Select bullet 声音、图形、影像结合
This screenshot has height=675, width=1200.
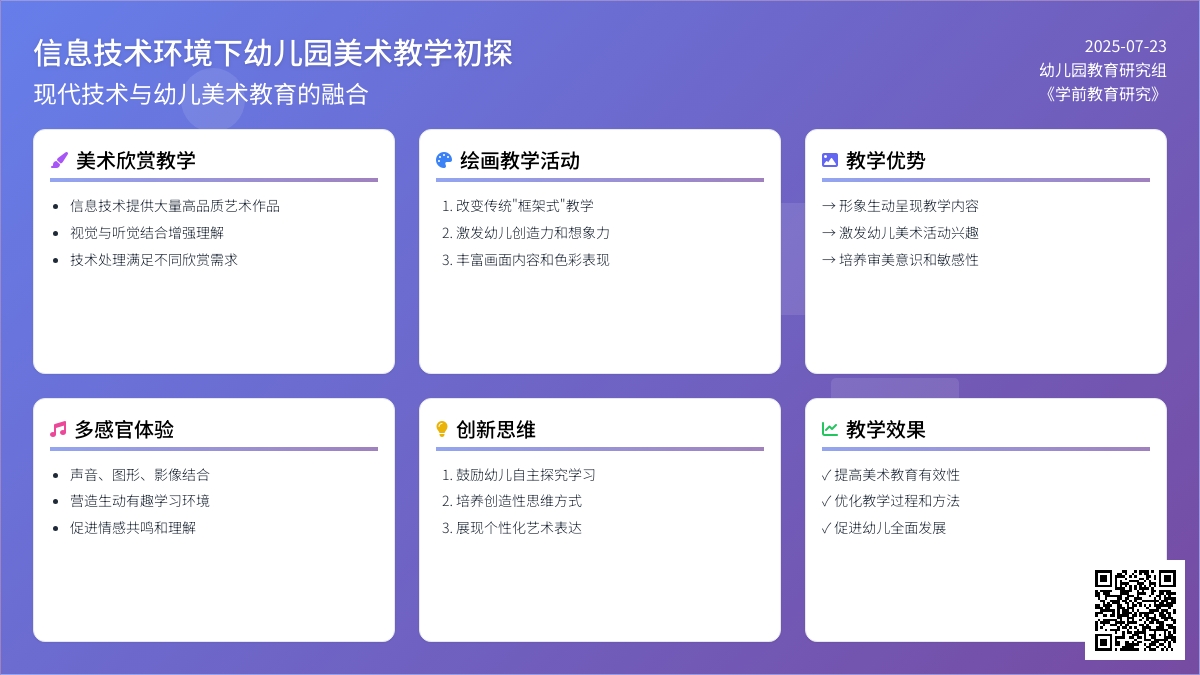[140, 475]
